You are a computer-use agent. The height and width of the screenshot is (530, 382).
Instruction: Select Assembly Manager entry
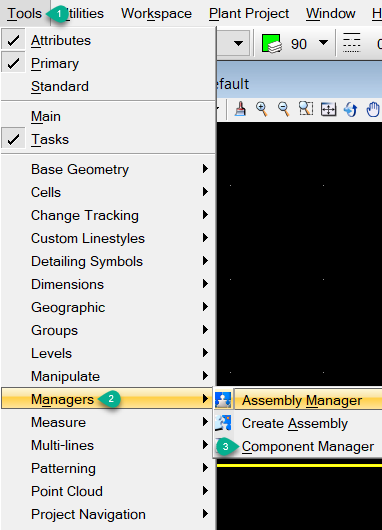click(302, 401)
